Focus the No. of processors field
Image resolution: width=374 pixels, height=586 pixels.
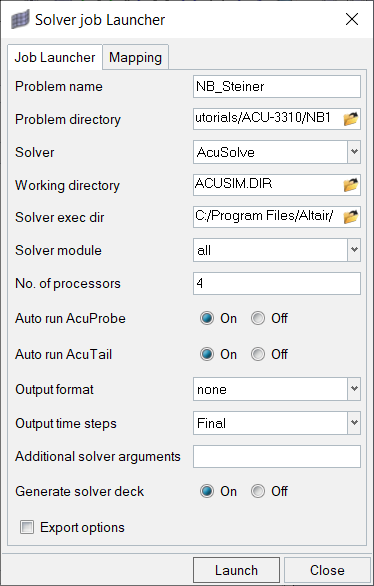coord(277,283)
